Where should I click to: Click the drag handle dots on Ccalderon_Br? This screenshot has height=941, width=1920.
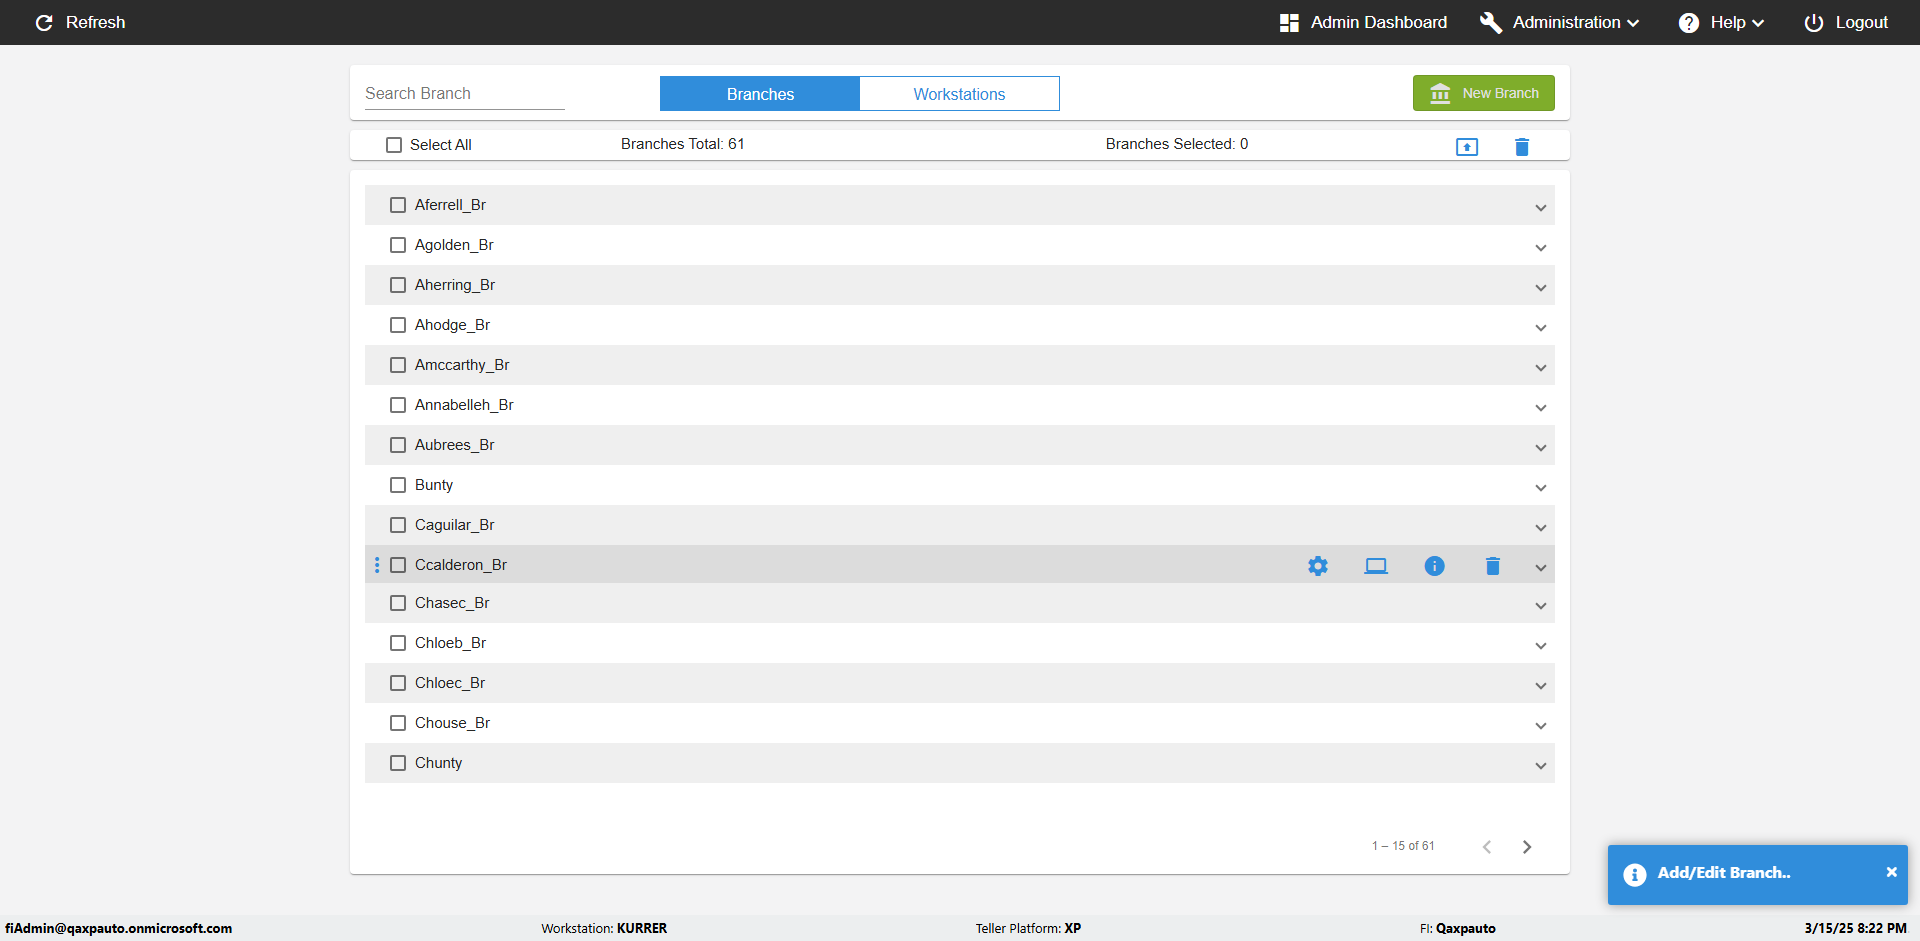pyautogui.click(x=377, y=565)
